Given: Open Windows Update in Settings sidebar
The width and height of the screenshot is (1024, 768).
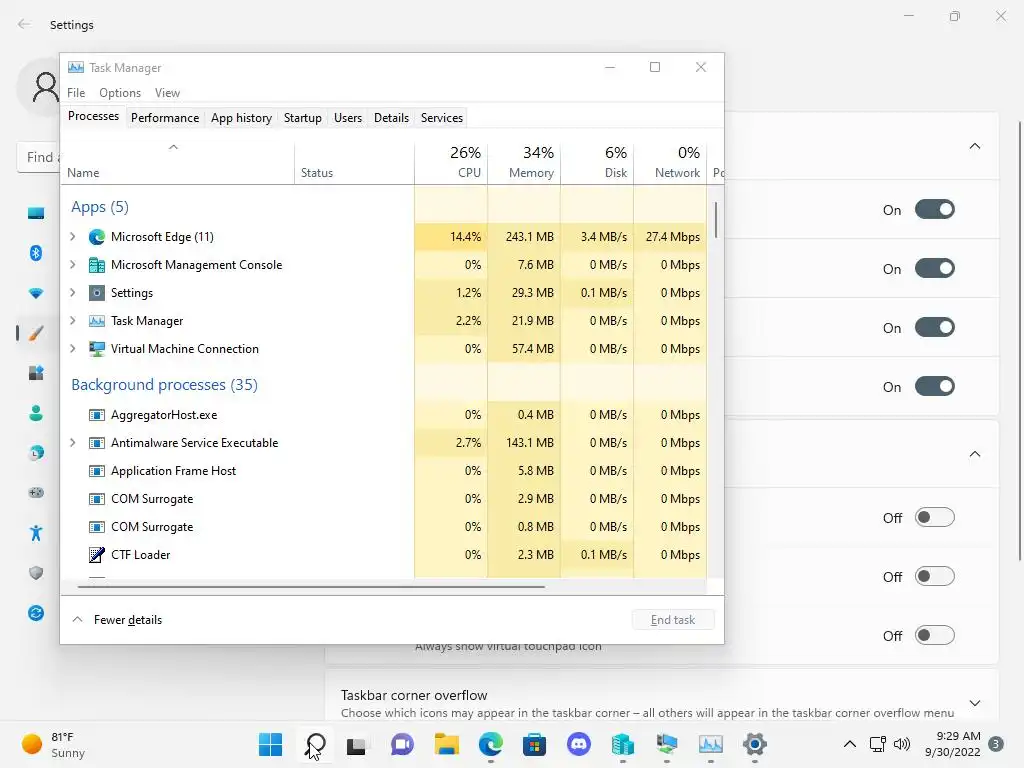Looking at the screenshot, I should tap(36, 613).
